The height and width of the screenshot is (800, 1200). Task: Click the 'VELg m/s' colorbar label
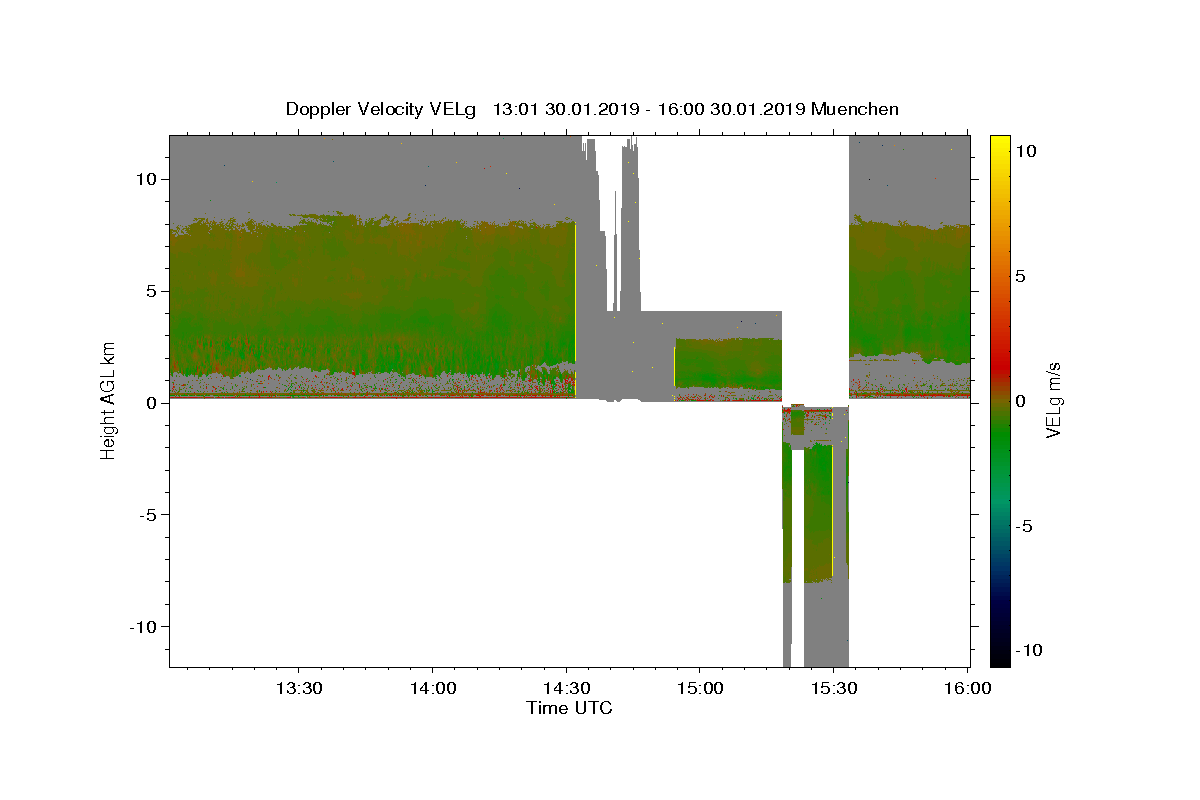(1053, 400)
